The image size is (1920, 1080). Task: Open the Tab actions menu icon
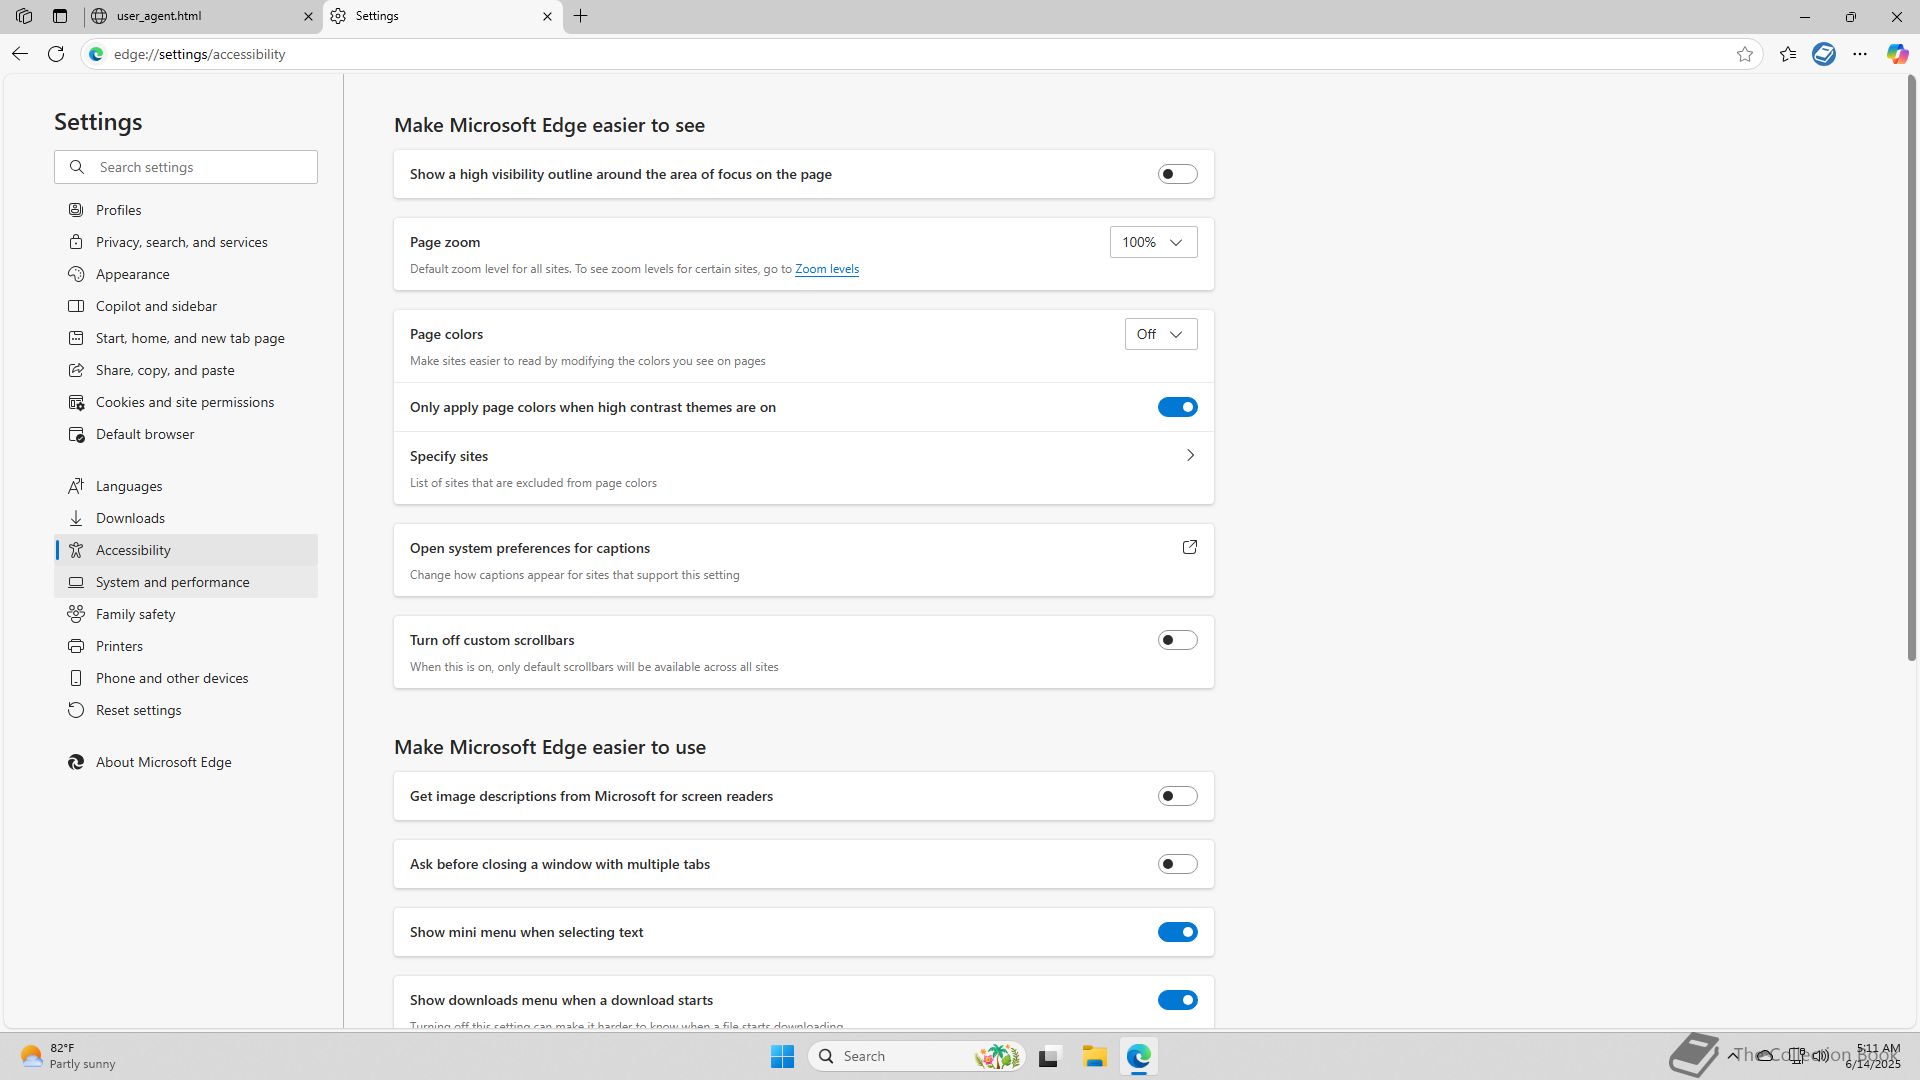(x=60, y=16)
